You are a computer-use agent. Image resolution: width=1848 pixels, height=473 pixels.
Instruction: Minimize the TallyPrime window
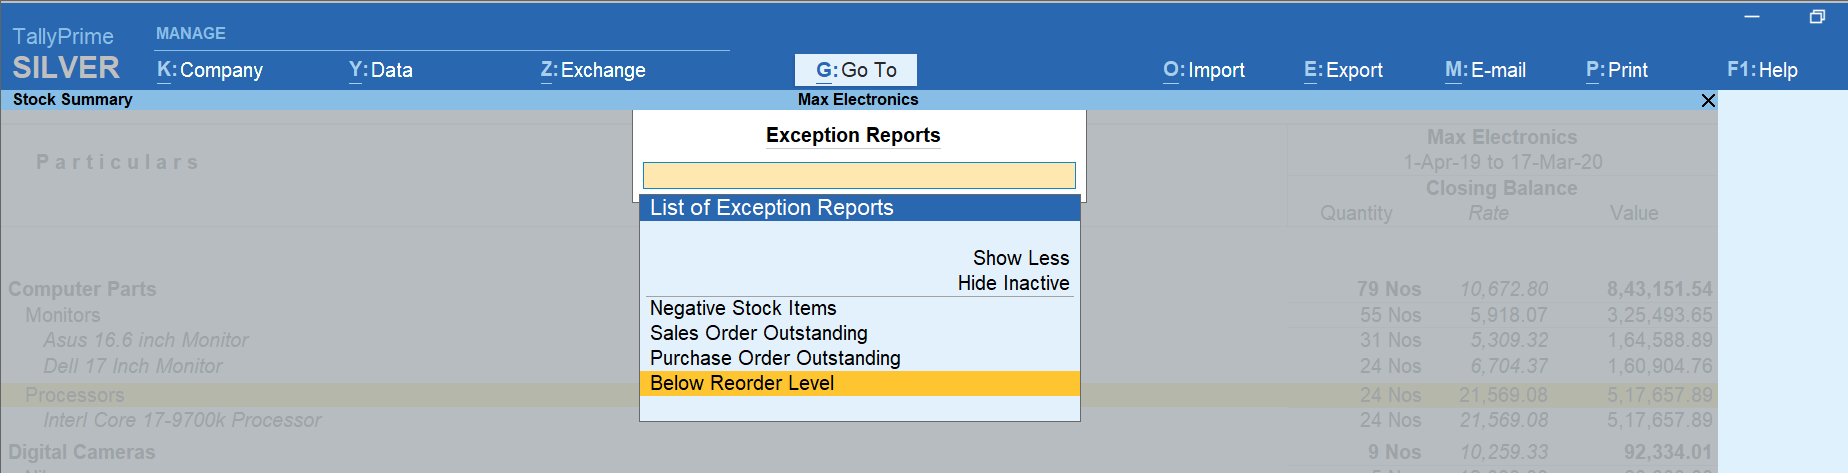(1751, 17)
